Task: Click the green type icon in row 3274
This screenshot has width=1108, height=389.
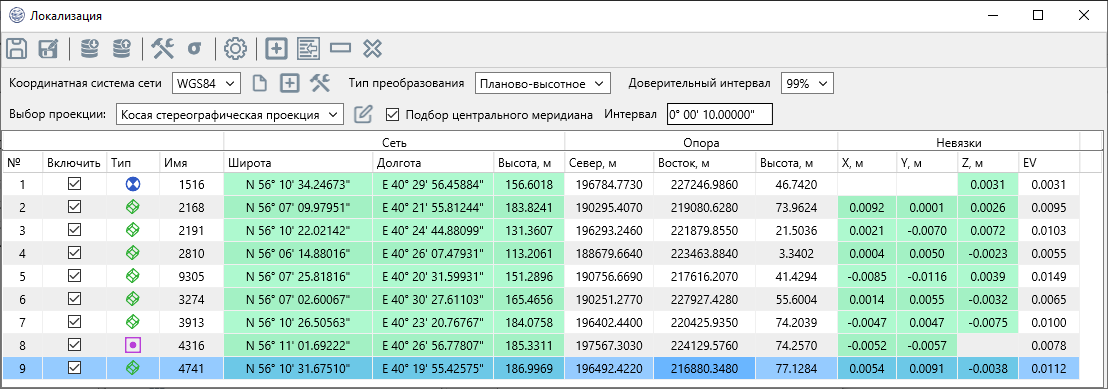Action: (134, 299)
